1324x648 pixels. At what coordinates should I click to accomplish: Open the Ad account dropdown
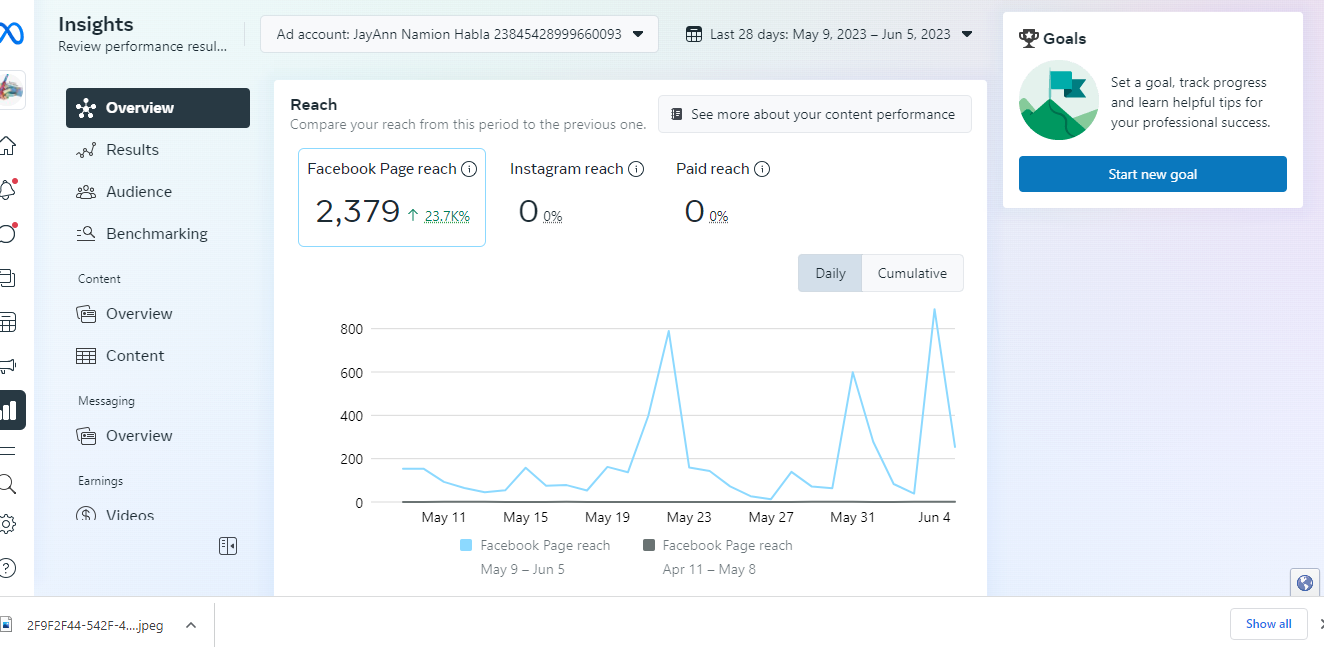(460, 34)
